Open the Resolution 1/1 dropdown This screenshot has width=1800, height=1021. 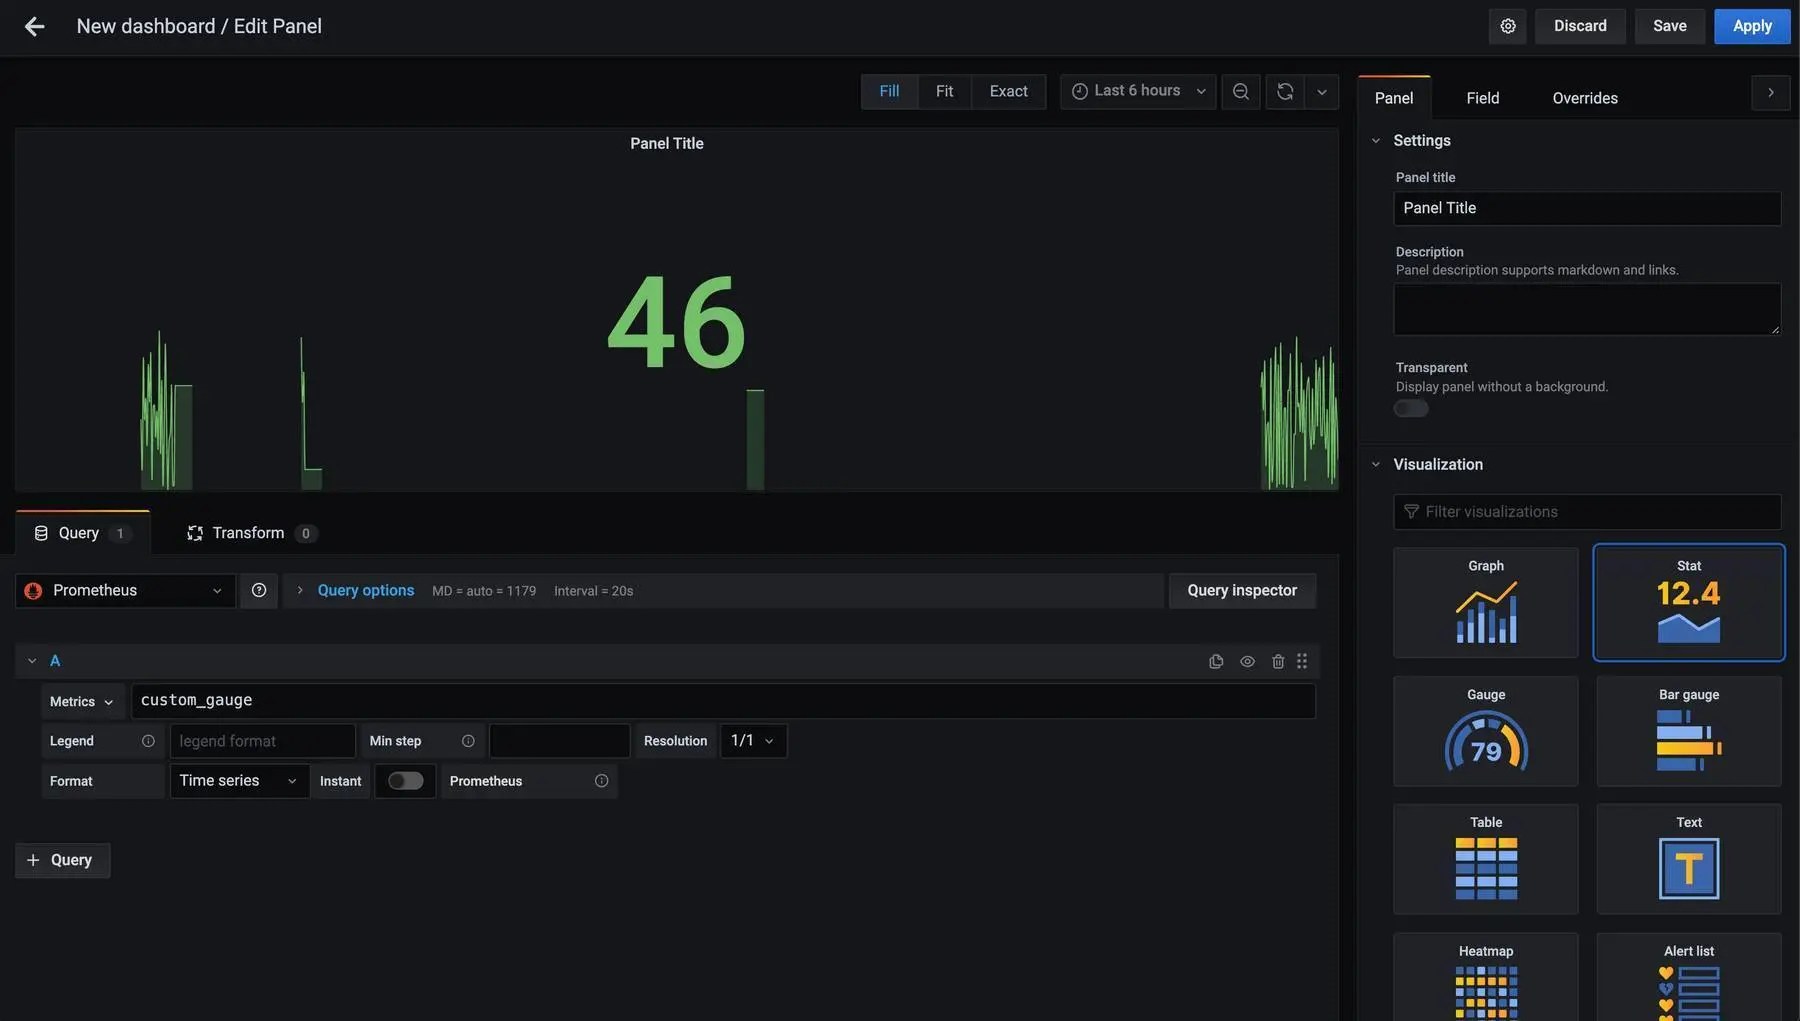point(752,740)
